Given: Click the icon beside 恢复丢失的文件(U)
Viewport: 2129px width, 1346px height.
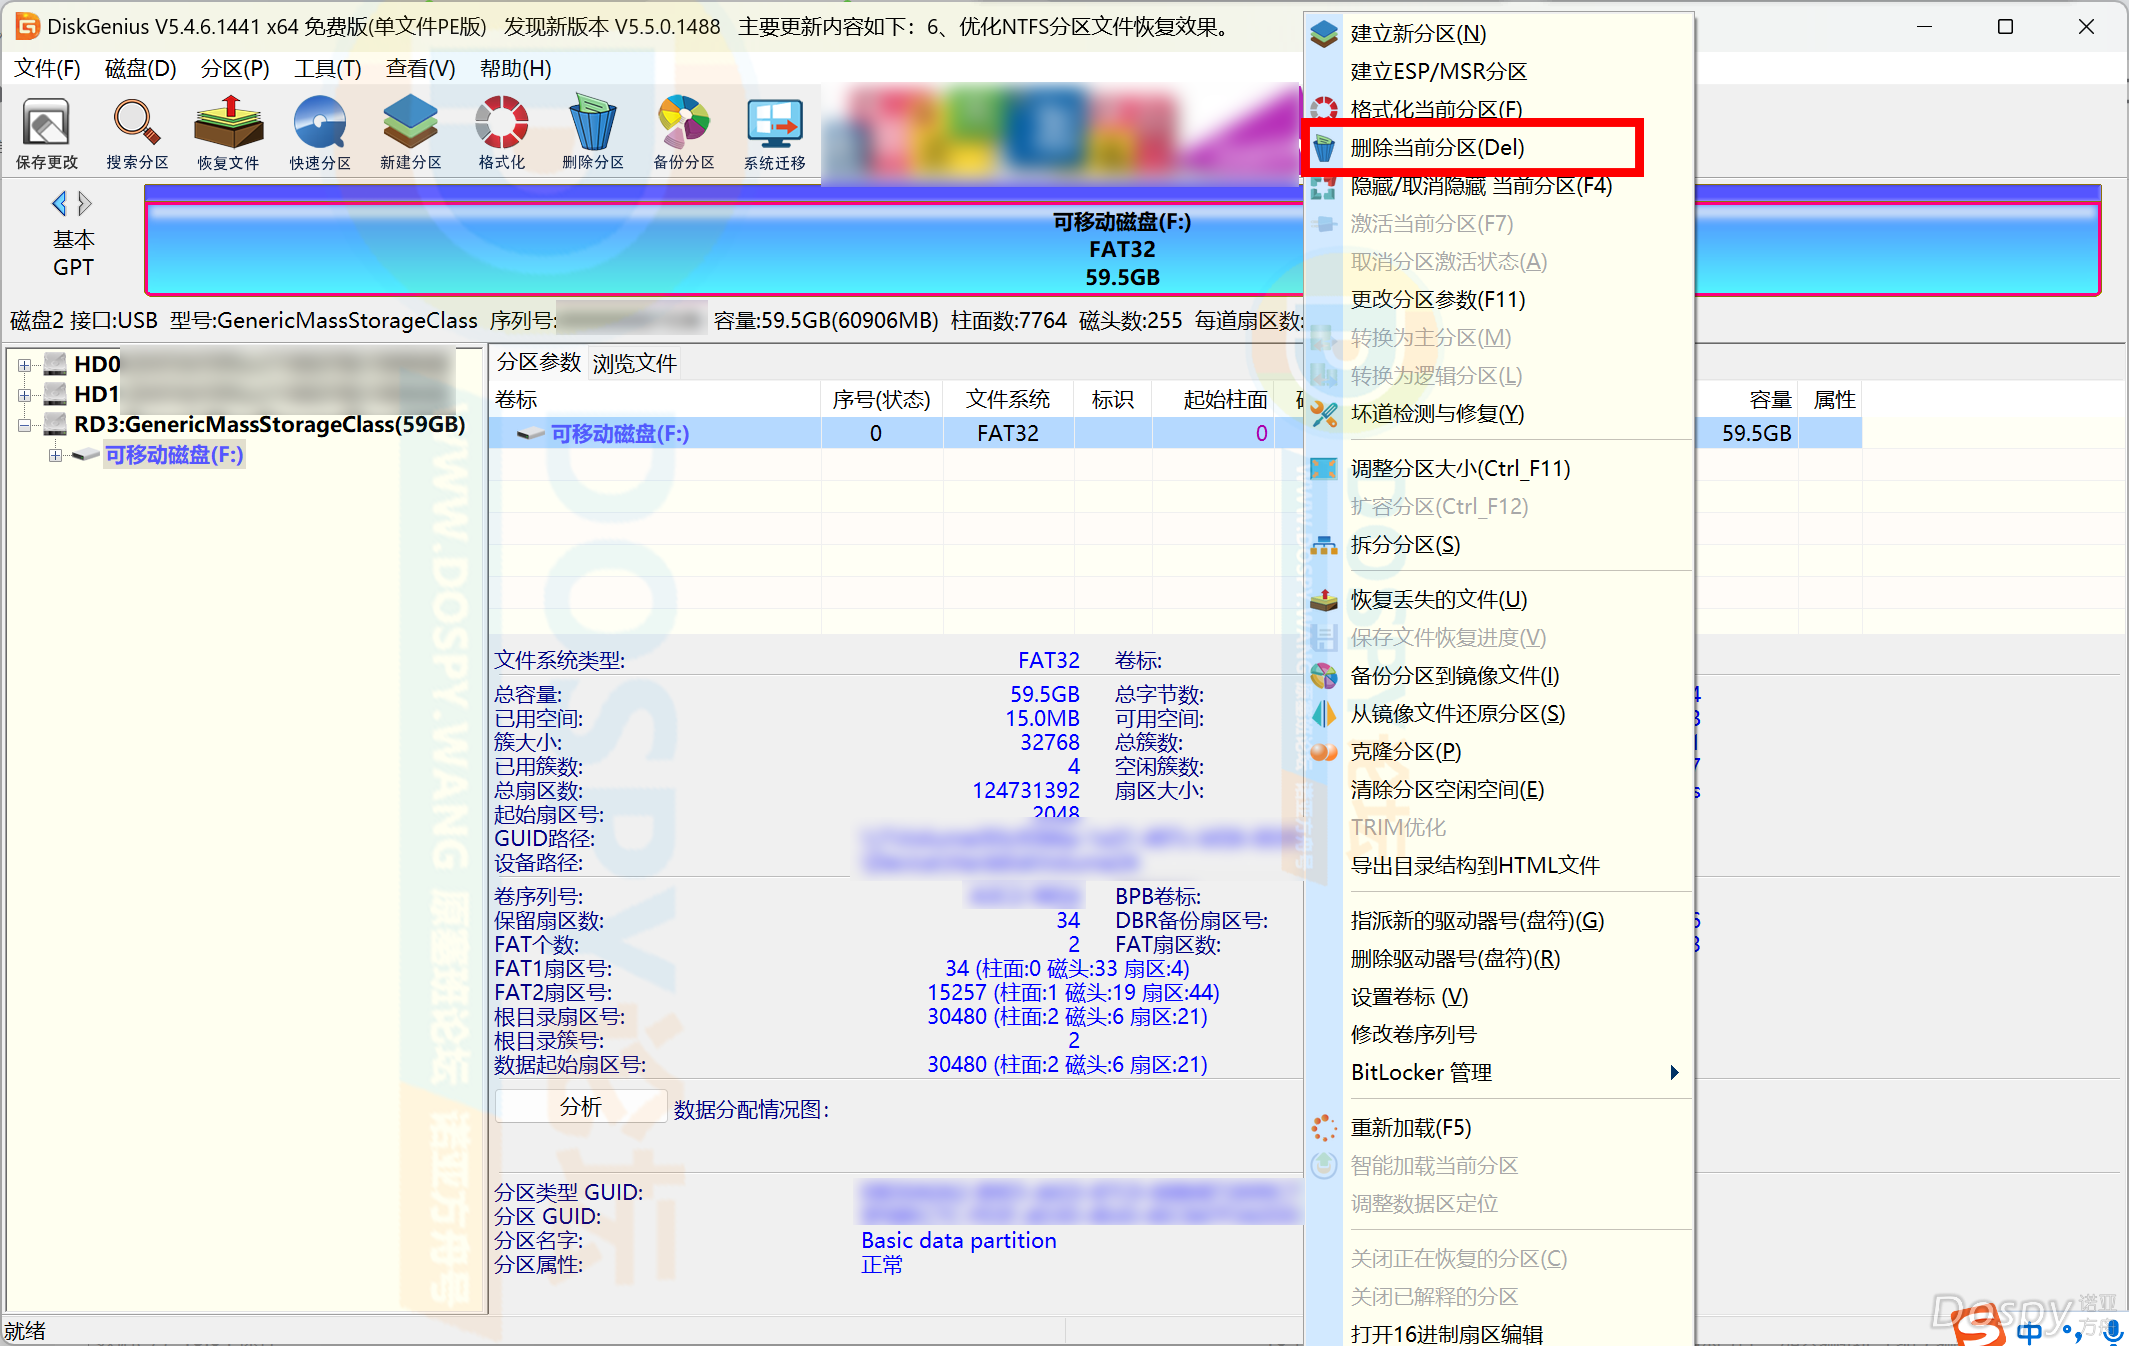Looking at the screenshot, I should tap(1324, 600).
